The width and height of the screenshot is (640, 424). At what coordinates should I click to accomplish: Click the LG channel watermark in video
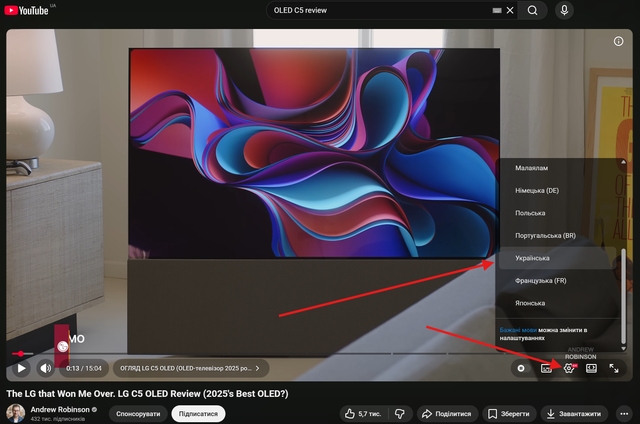click(62, 346)
